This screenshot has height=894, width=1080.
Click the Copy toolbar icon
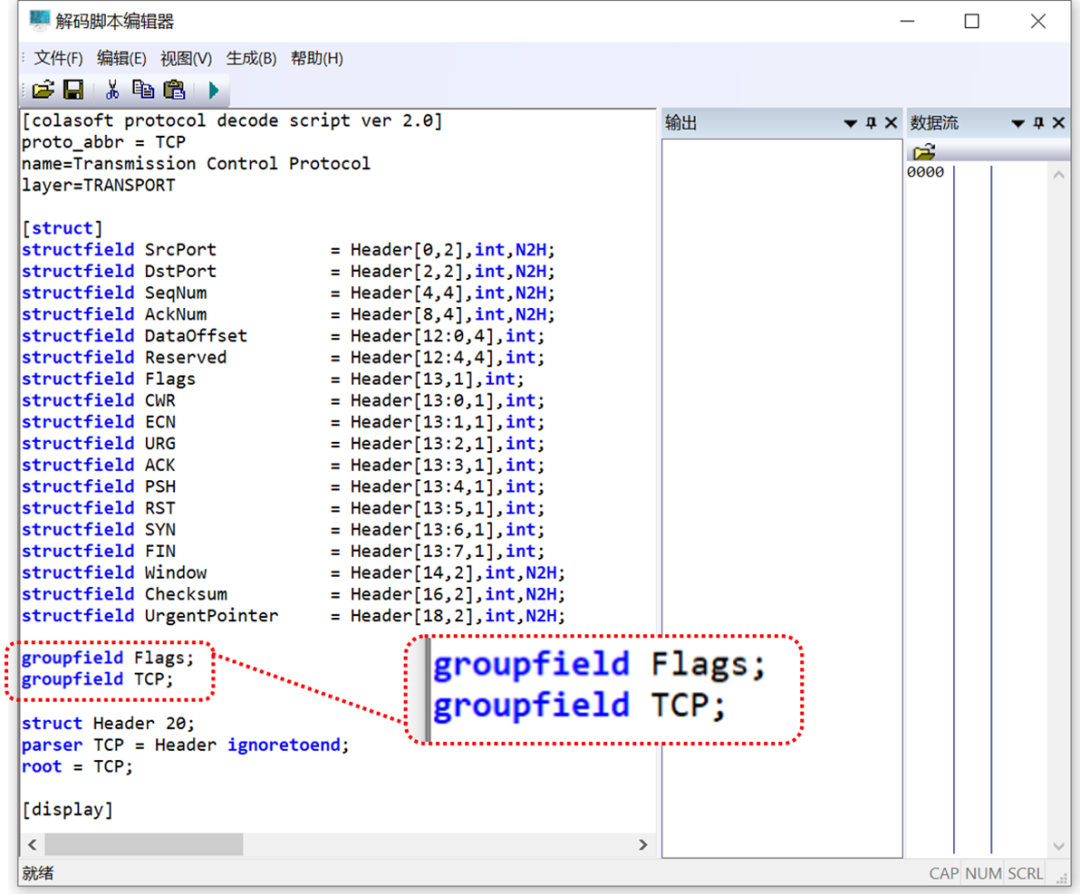click(x=143, y=90)
